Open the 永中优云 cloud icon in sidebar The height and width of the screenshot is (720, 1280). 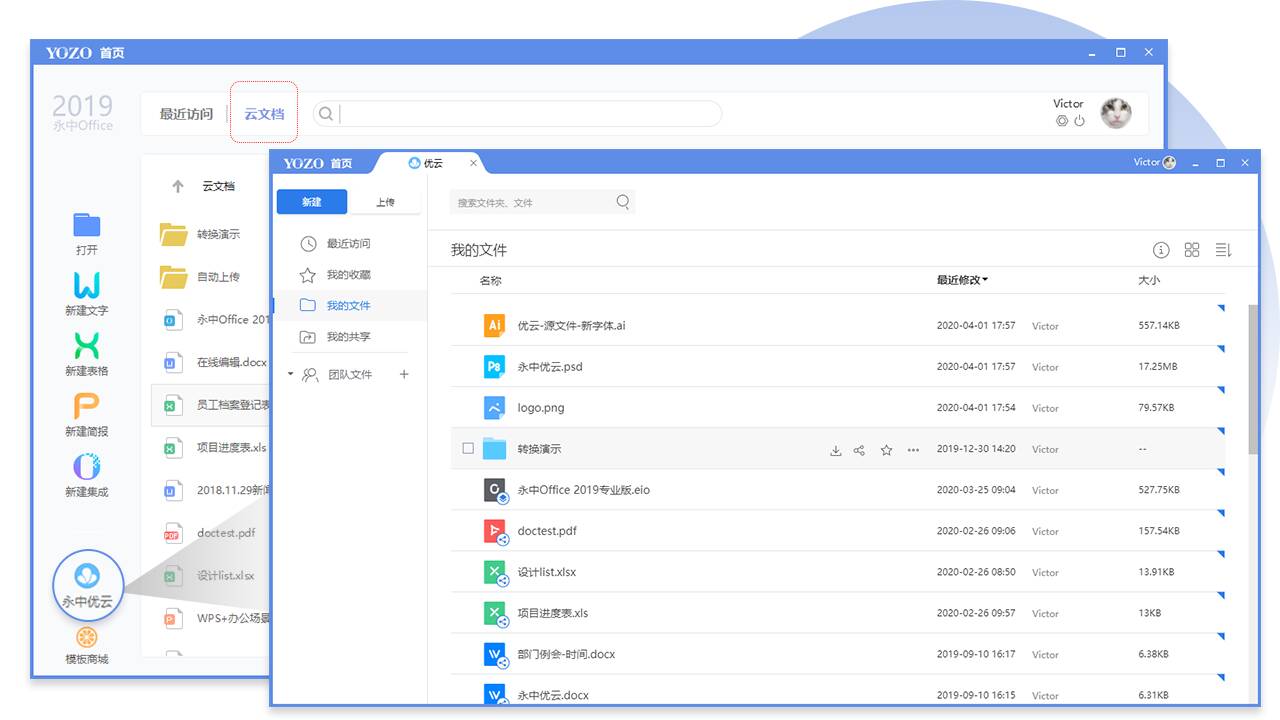pyautogui.click(x=87, y=578)
